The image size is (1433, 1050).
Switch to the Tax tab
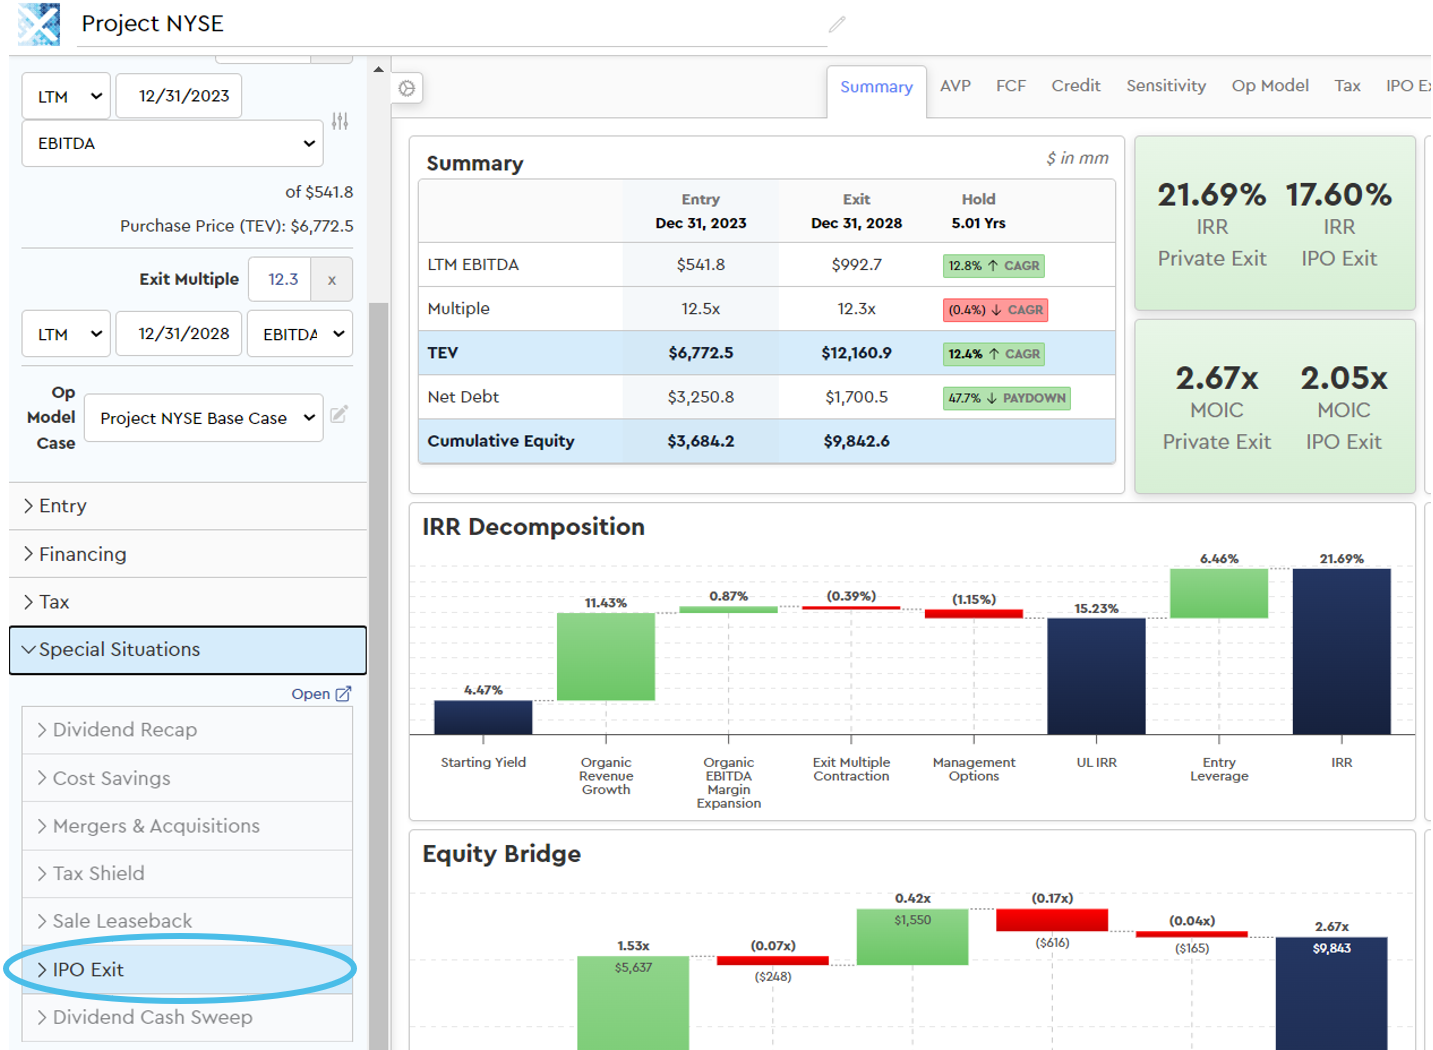click(x=1347, y=86)
